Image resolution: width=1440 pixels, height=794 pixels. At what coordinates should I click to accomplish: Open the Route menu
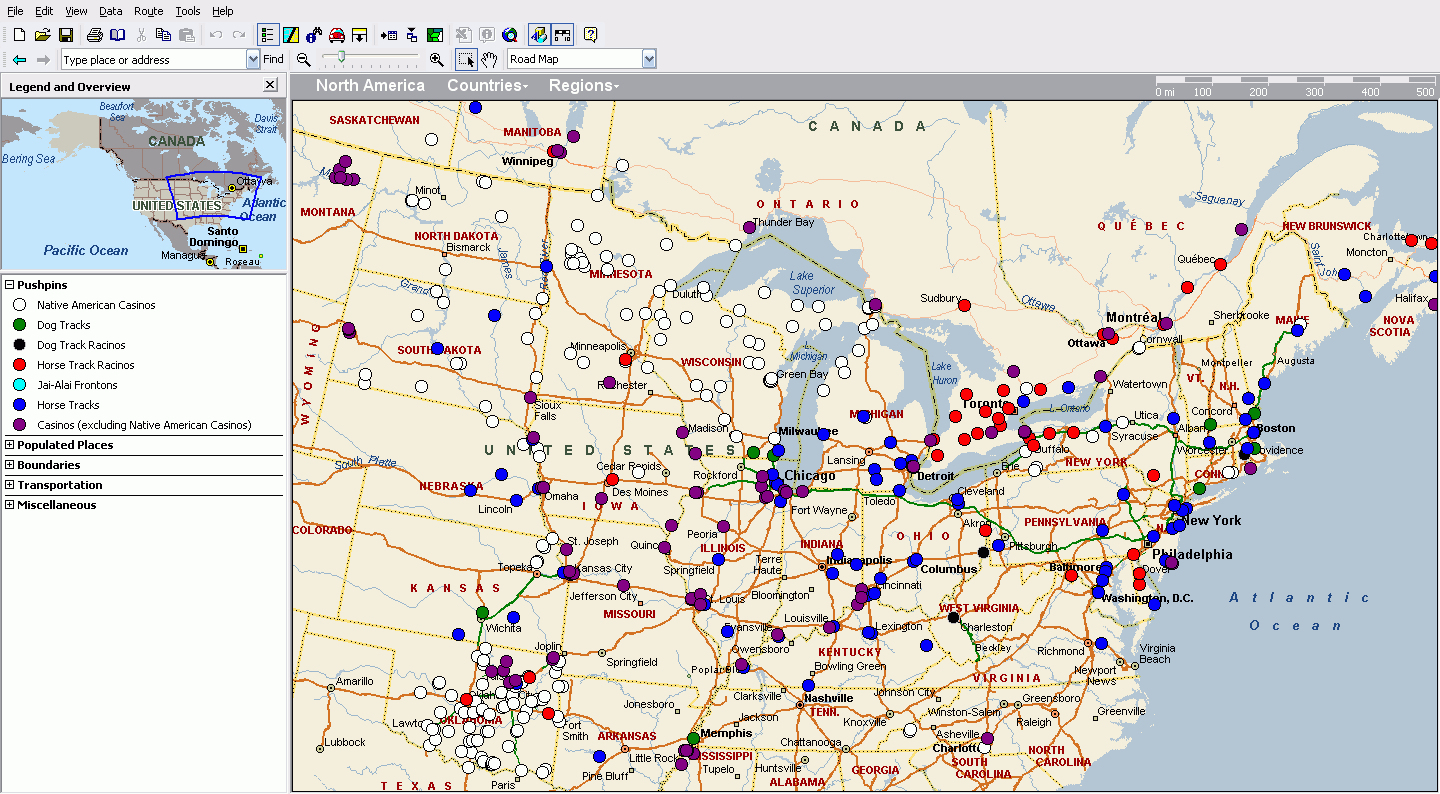[x=148, y=11]
